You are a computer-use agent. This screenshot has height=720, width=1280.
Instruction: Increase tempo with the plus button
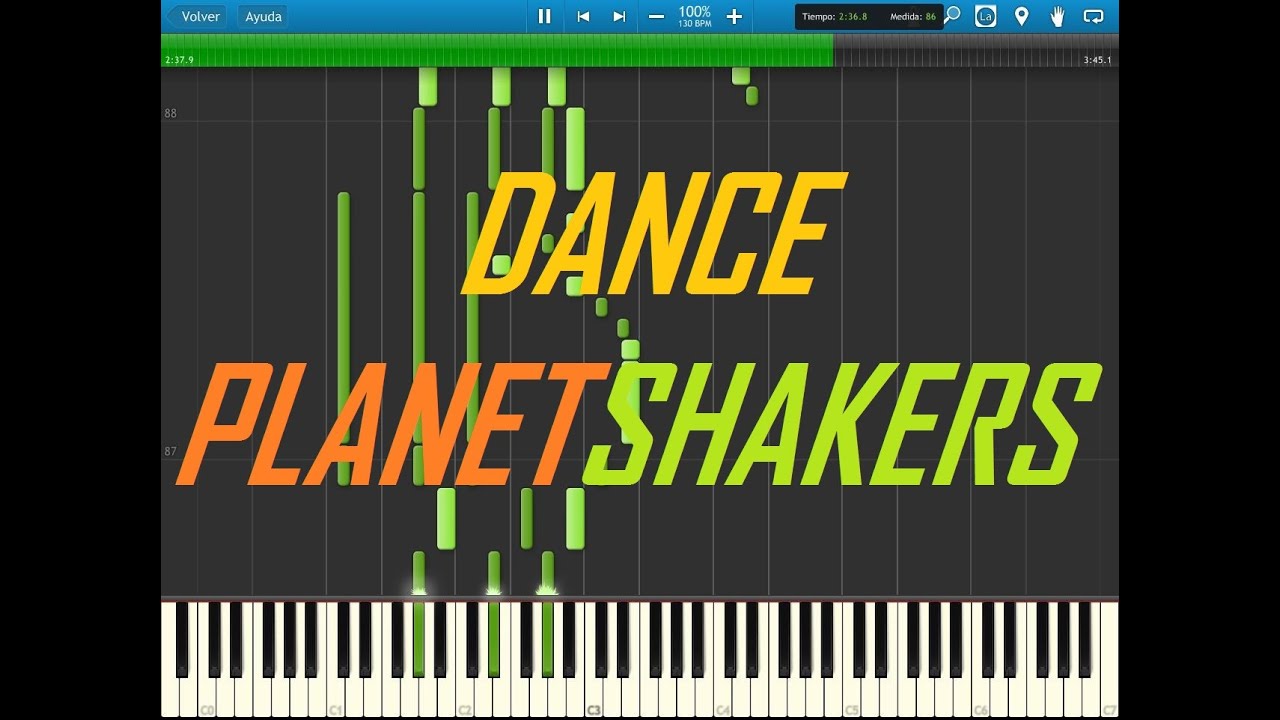tap(734, 16)
